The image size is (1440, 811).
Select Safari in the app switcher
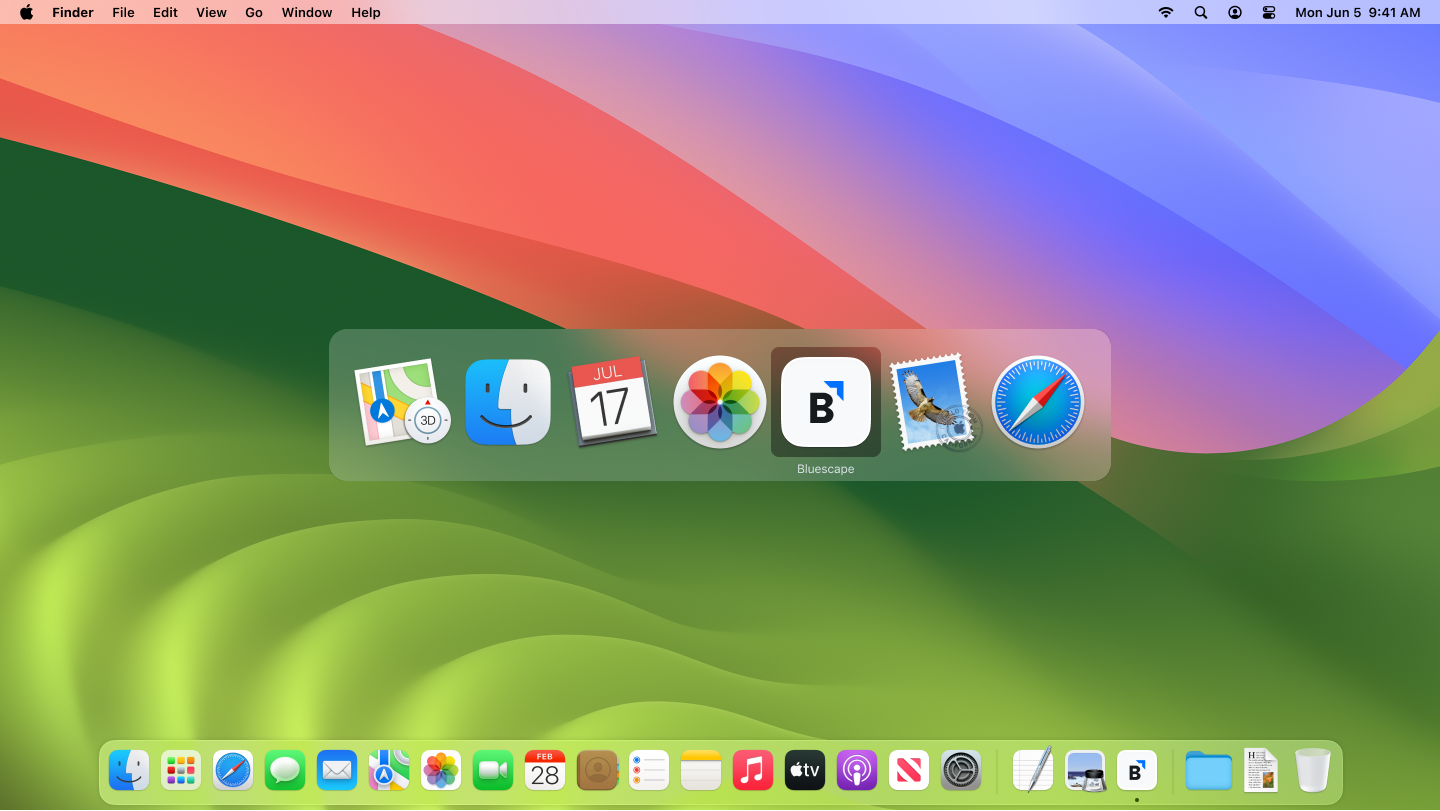point(1038,402)
